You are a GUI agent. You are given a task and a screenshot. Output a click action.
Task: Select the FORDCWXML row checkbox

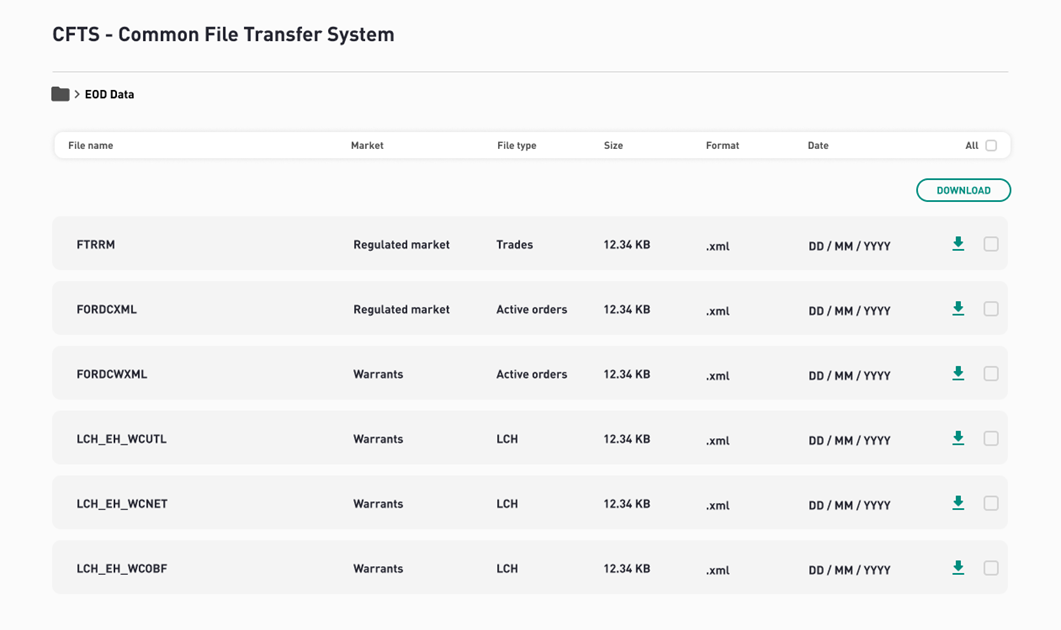click(x=991, y=374)
